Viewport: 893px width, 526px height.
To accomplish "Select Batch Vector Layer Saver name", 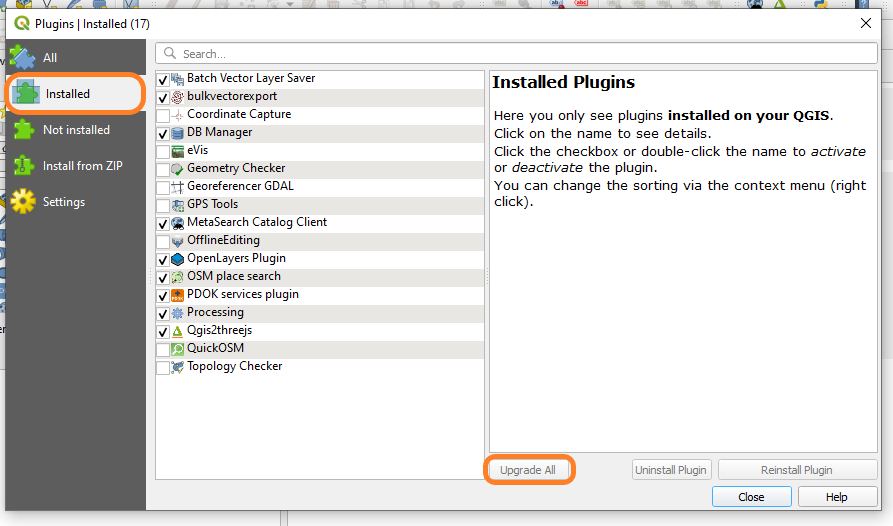I will [x=251, y=78].
